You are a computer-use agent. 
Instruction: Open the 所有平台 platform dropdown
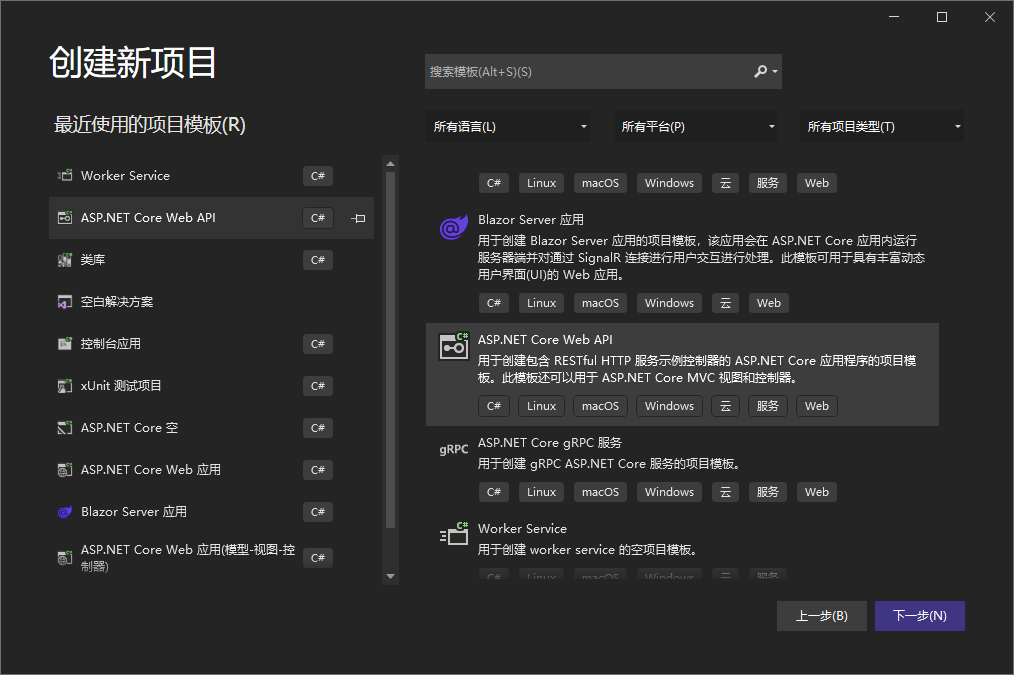(697, 127)
